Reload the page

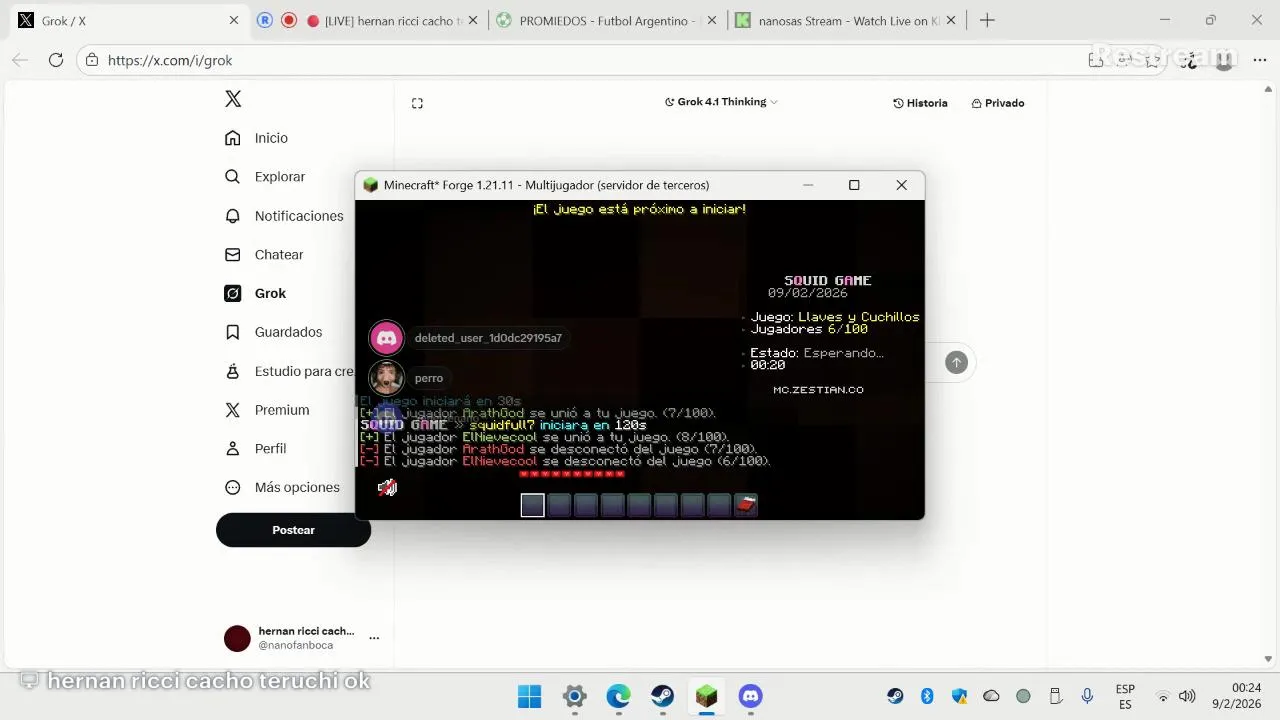[x=56, y=60]
